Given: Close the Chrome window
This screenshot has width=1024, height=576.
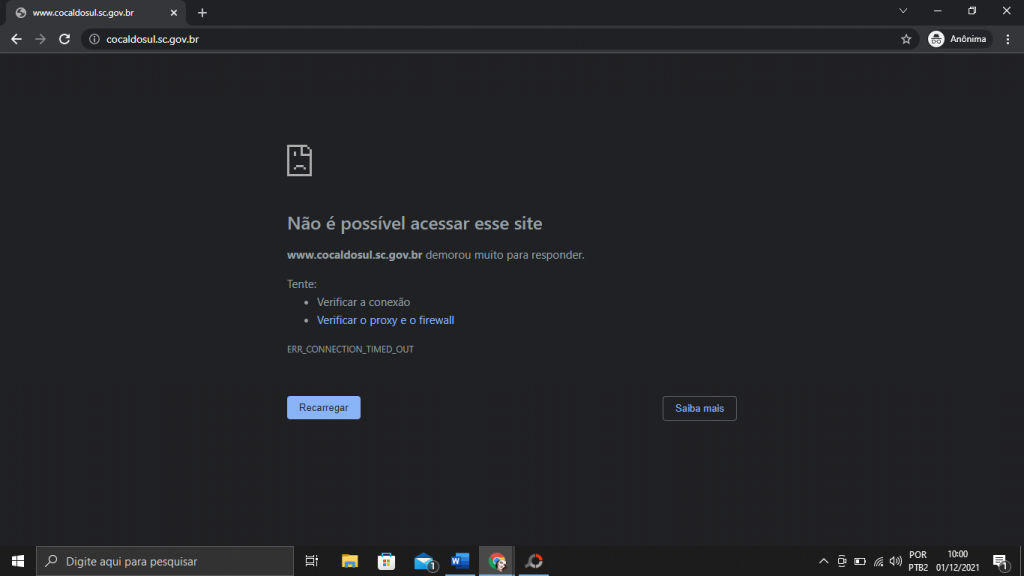Looking at the screenshot, I should [1006, 10].
